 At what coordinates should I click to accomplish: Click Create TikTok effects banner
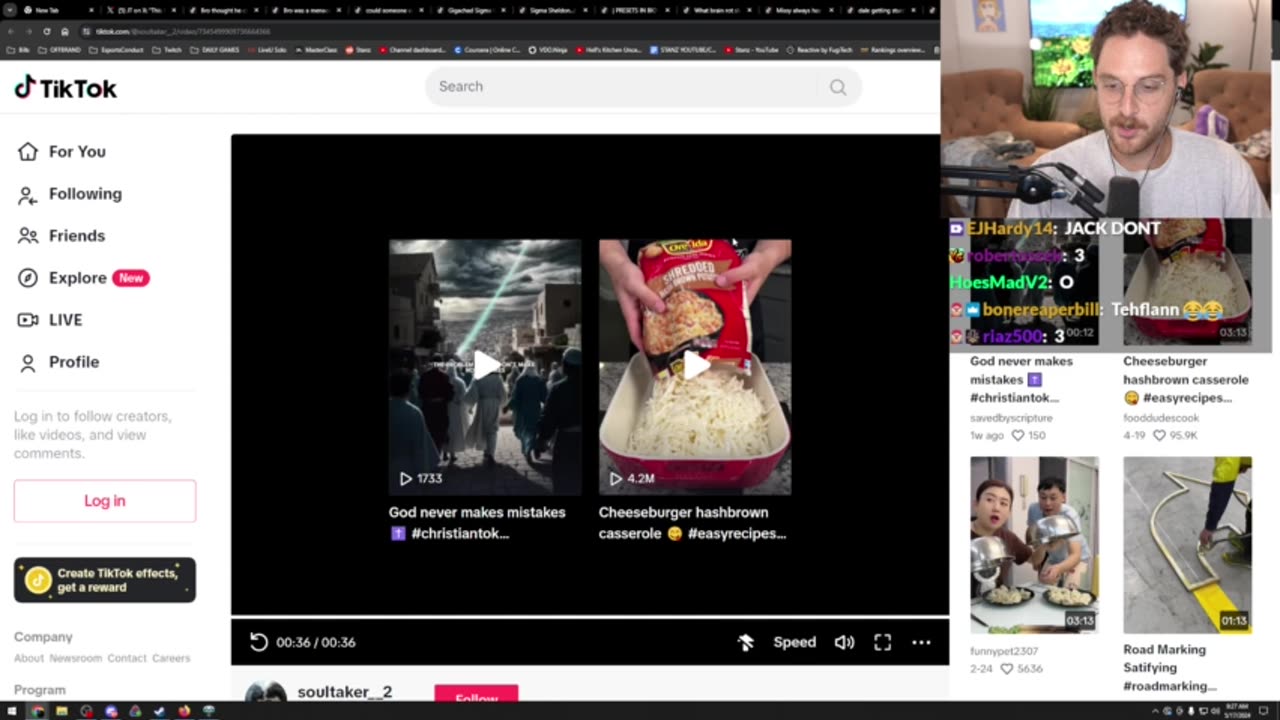click(x=105, y=580)
